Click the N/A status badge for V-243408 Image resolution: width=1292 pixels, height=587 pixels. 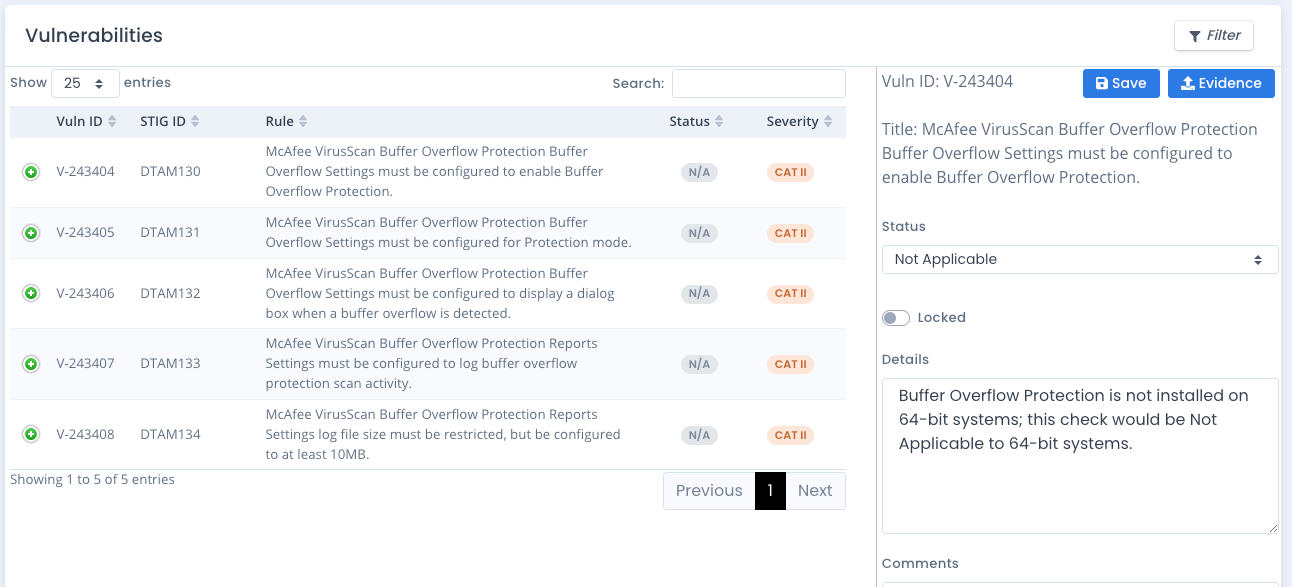click(x=698, y=435)
